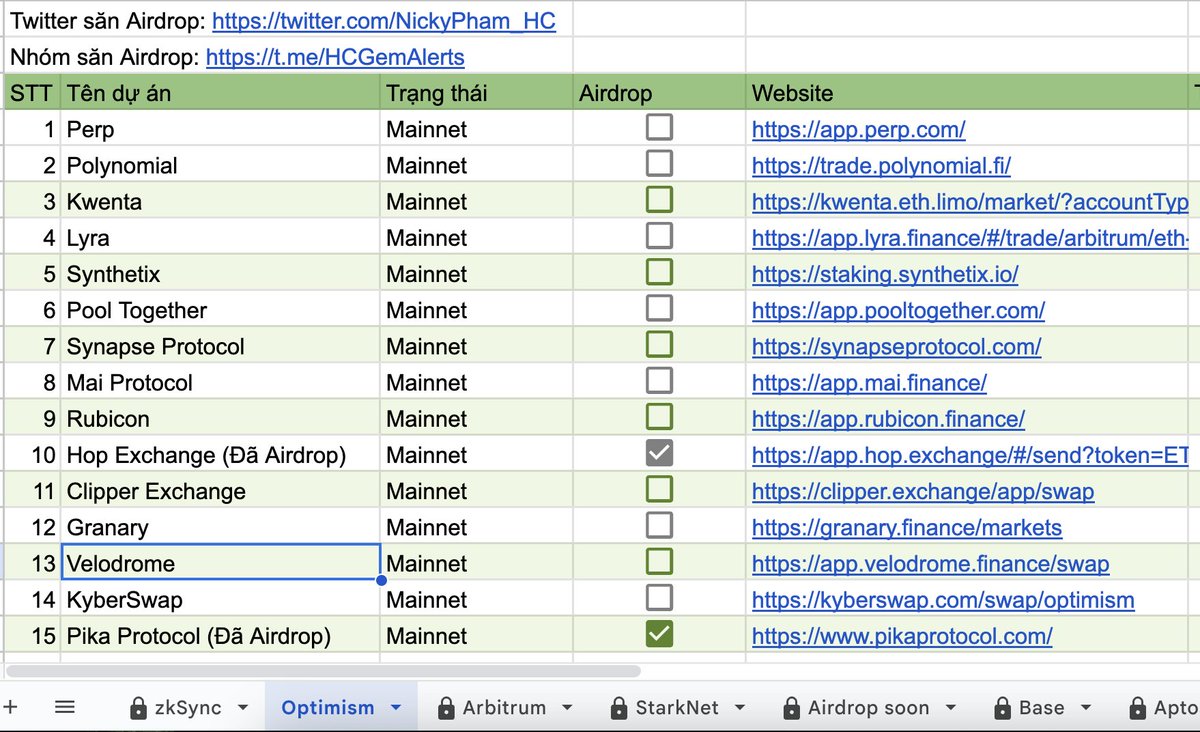The image size is (1200, 732).
Task: Click the lock icon on Base tab
Action: pos(1002,708)
